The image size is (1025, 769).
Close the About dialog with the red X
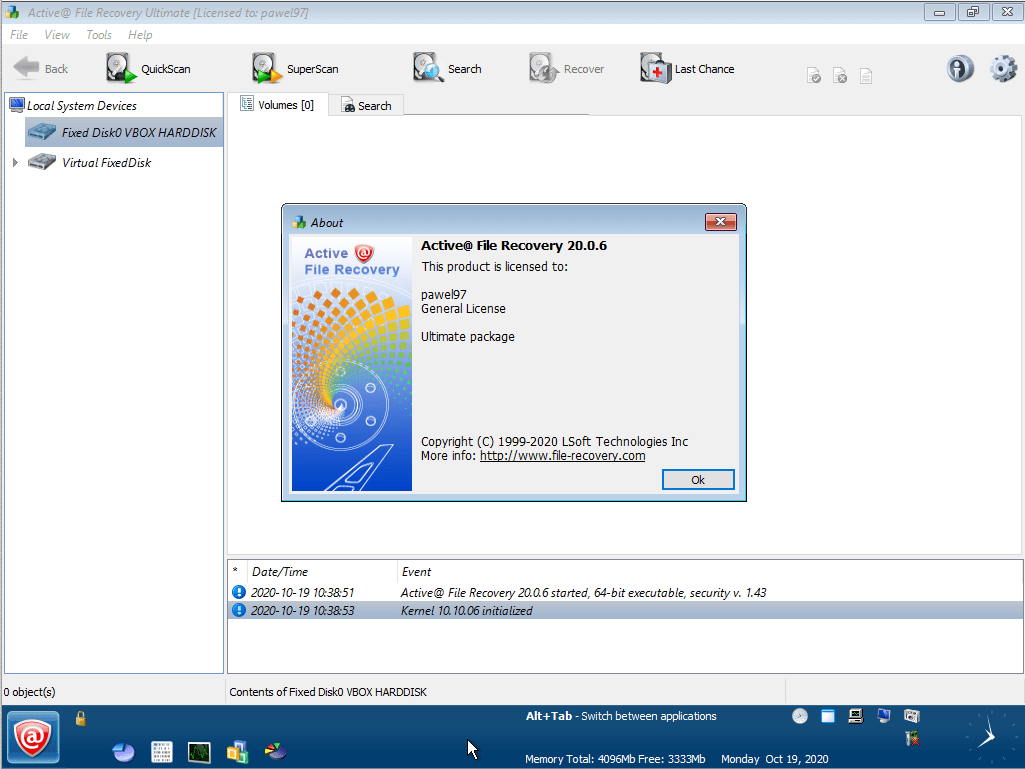click(x=720, y=222)
